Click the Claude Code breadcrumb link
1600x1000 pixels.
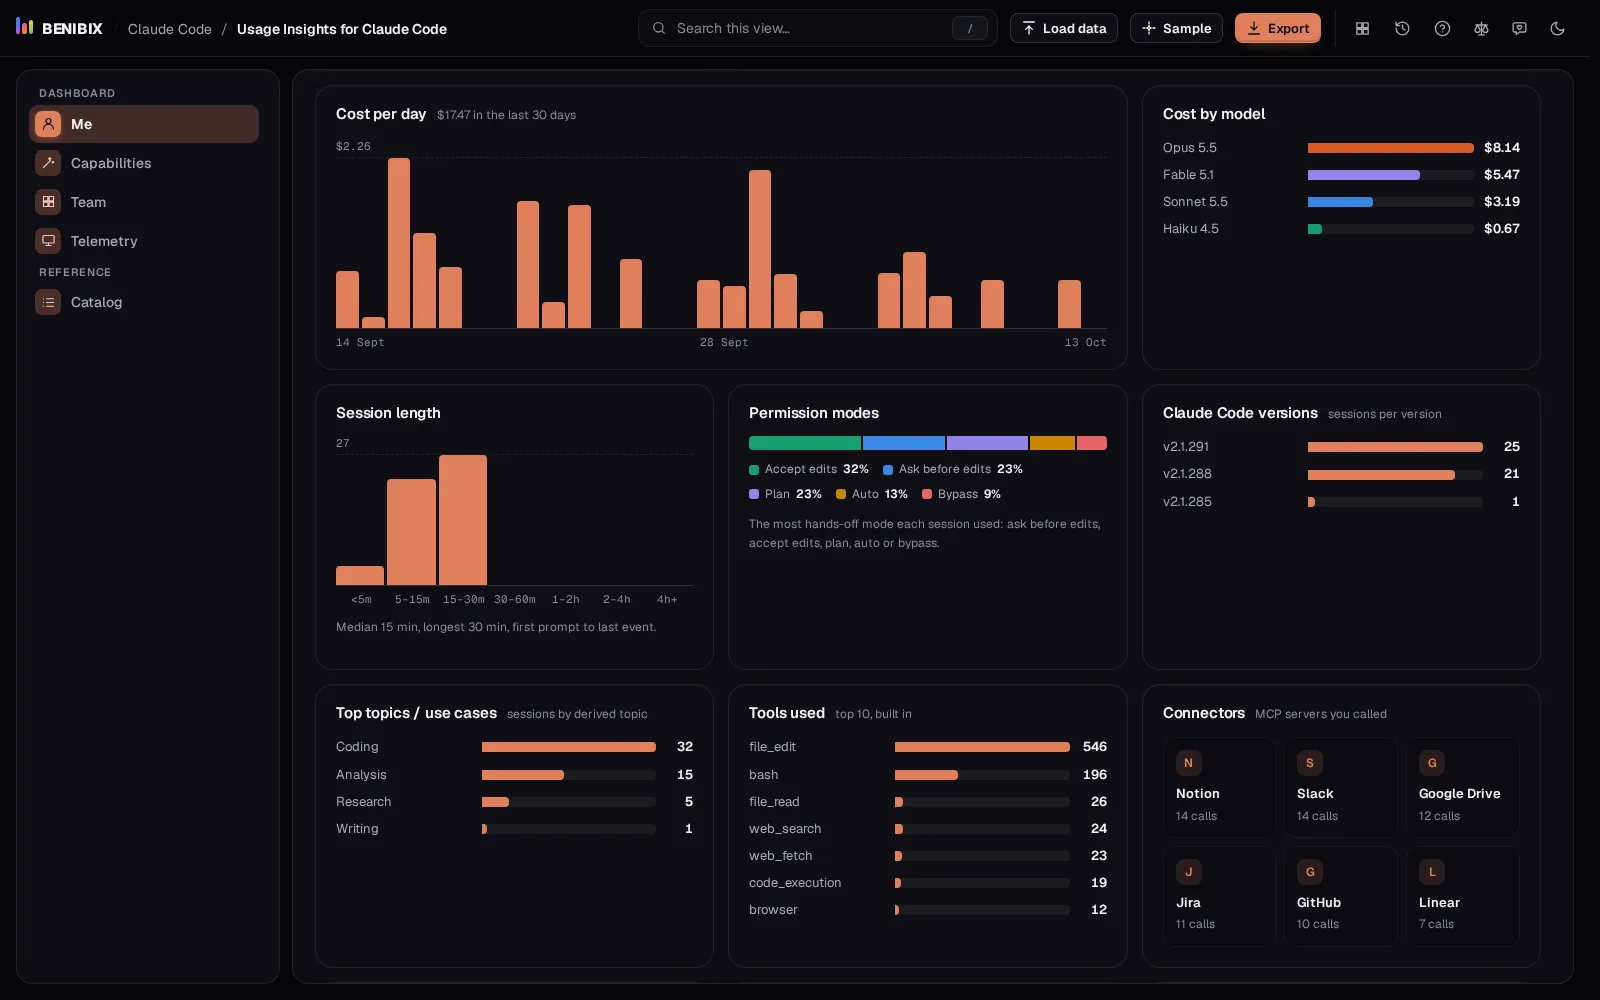tap(170, 29)
